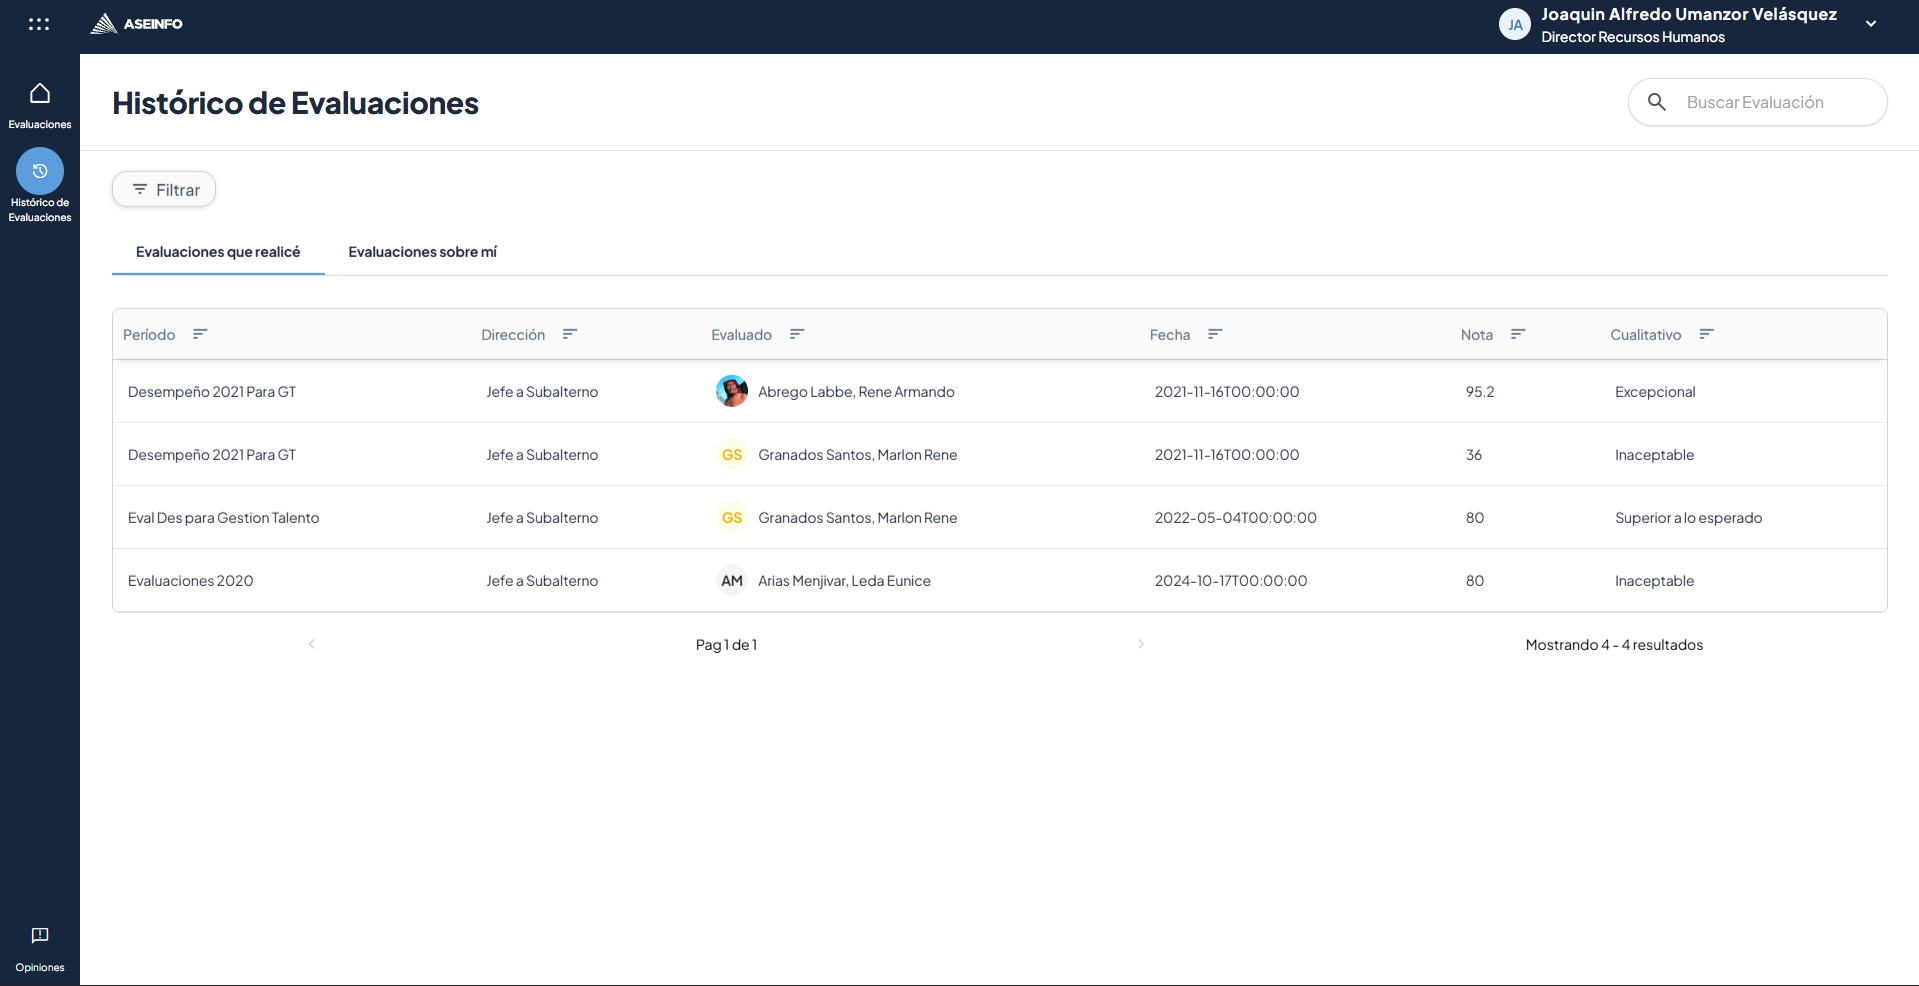Click the Evaluado column header text

coord(741,335)
